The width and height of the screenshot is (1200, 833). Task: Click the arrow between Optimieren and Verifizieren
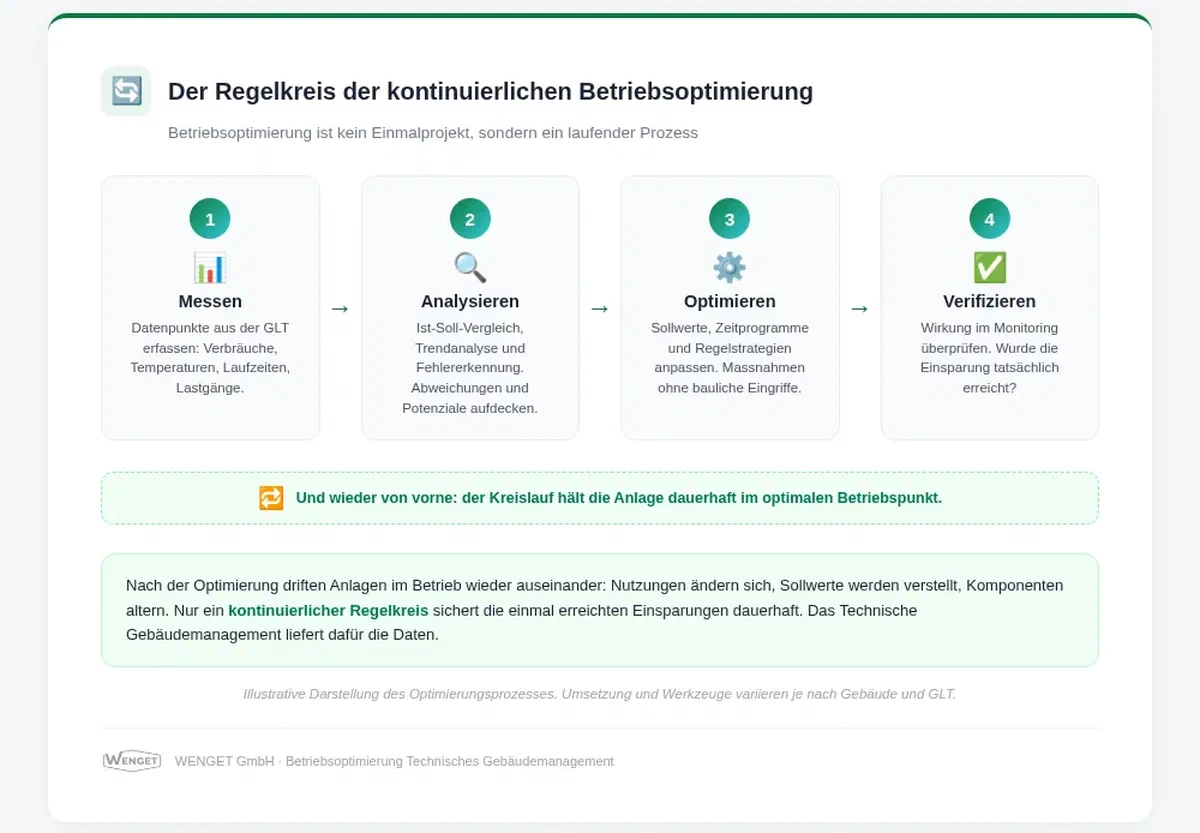pyautogui.click(x=860, y=308)
